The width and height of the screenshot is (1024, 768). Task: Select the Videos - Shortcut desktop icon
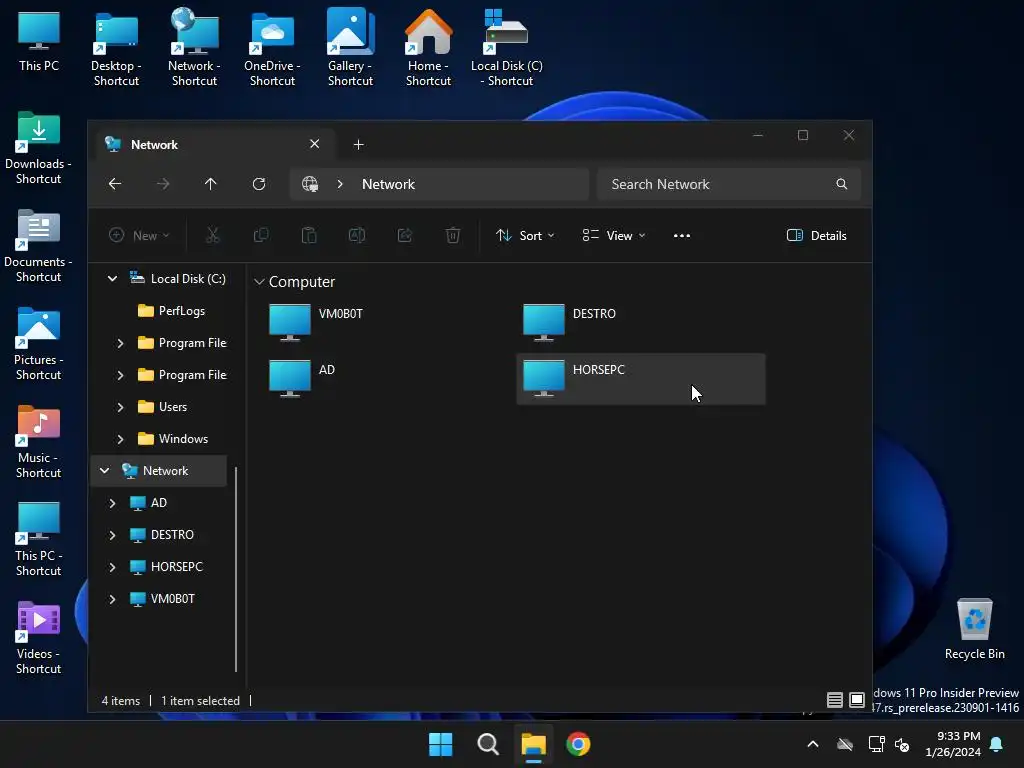39,638
